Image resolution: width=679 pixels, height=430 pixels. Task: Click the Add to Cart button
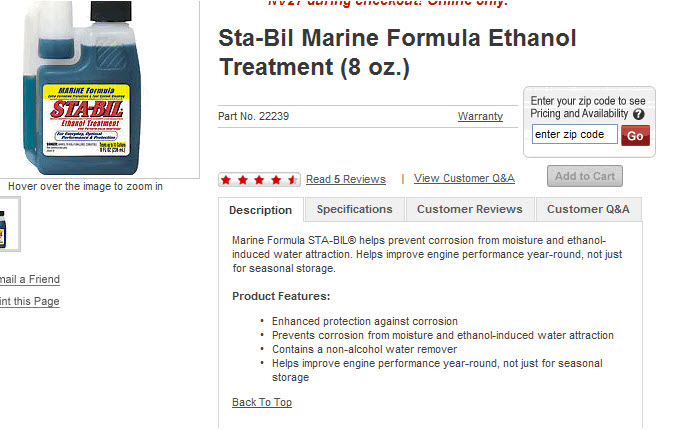tap(585, 176)
